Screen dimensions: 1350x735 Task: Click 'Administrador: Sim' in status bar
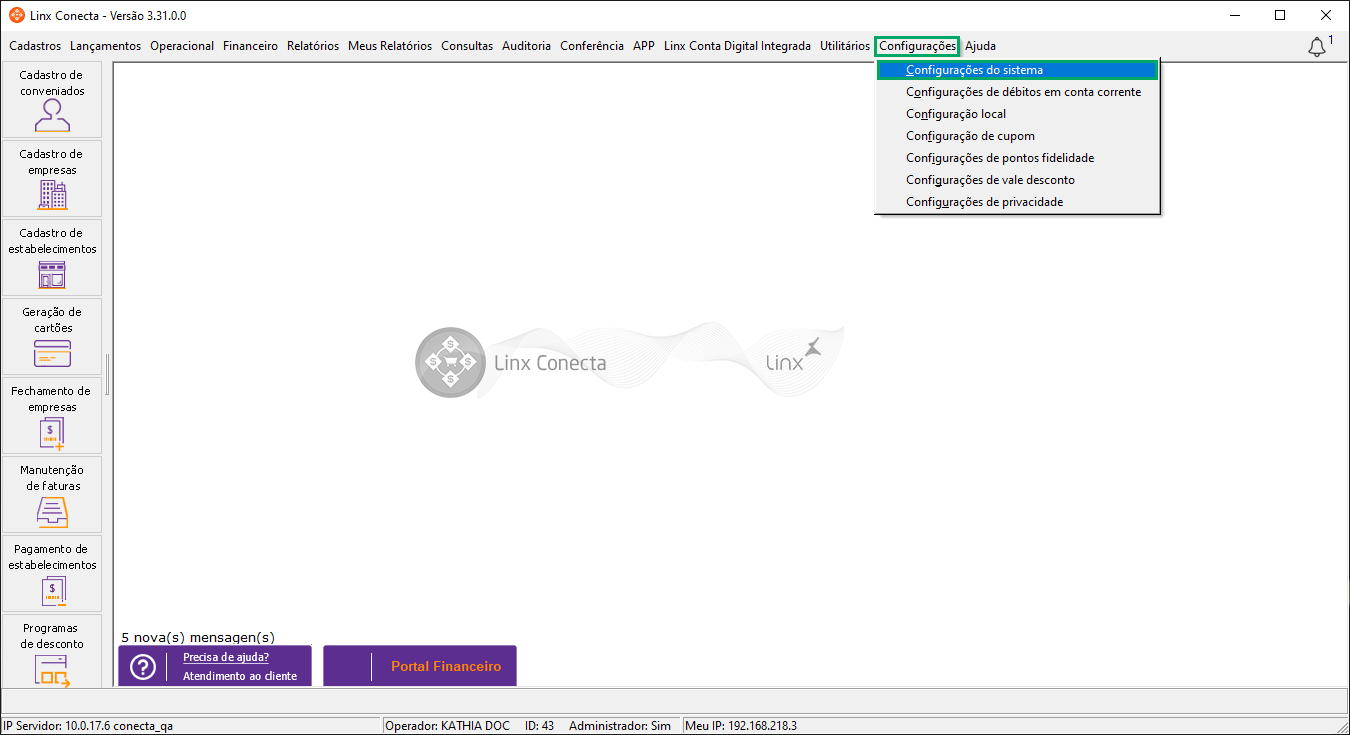click(620, 726)
